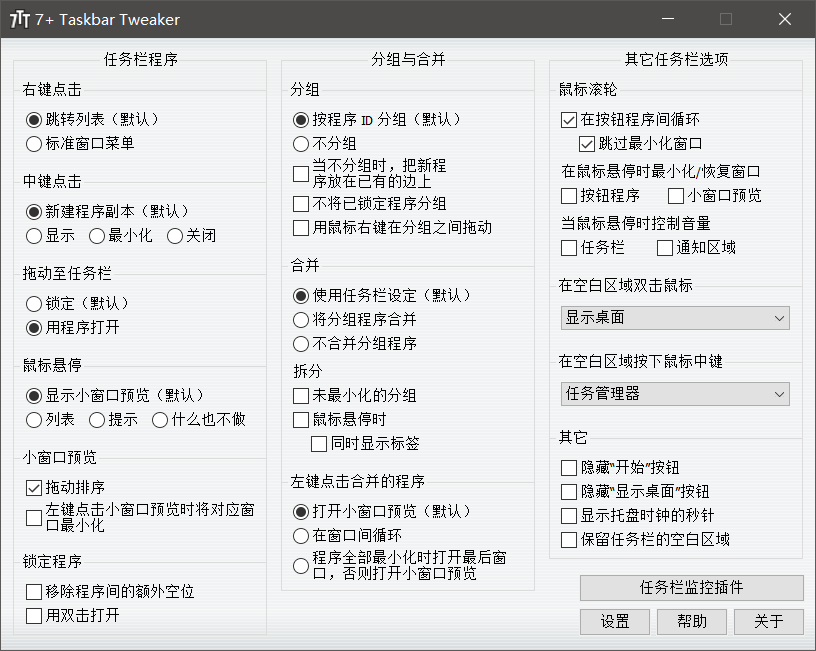The width and height of the screenshot is (816, 651).
Task: Click the 7+ Taskbar Tweaker title bar icon
Action: (x=19, y=20)
